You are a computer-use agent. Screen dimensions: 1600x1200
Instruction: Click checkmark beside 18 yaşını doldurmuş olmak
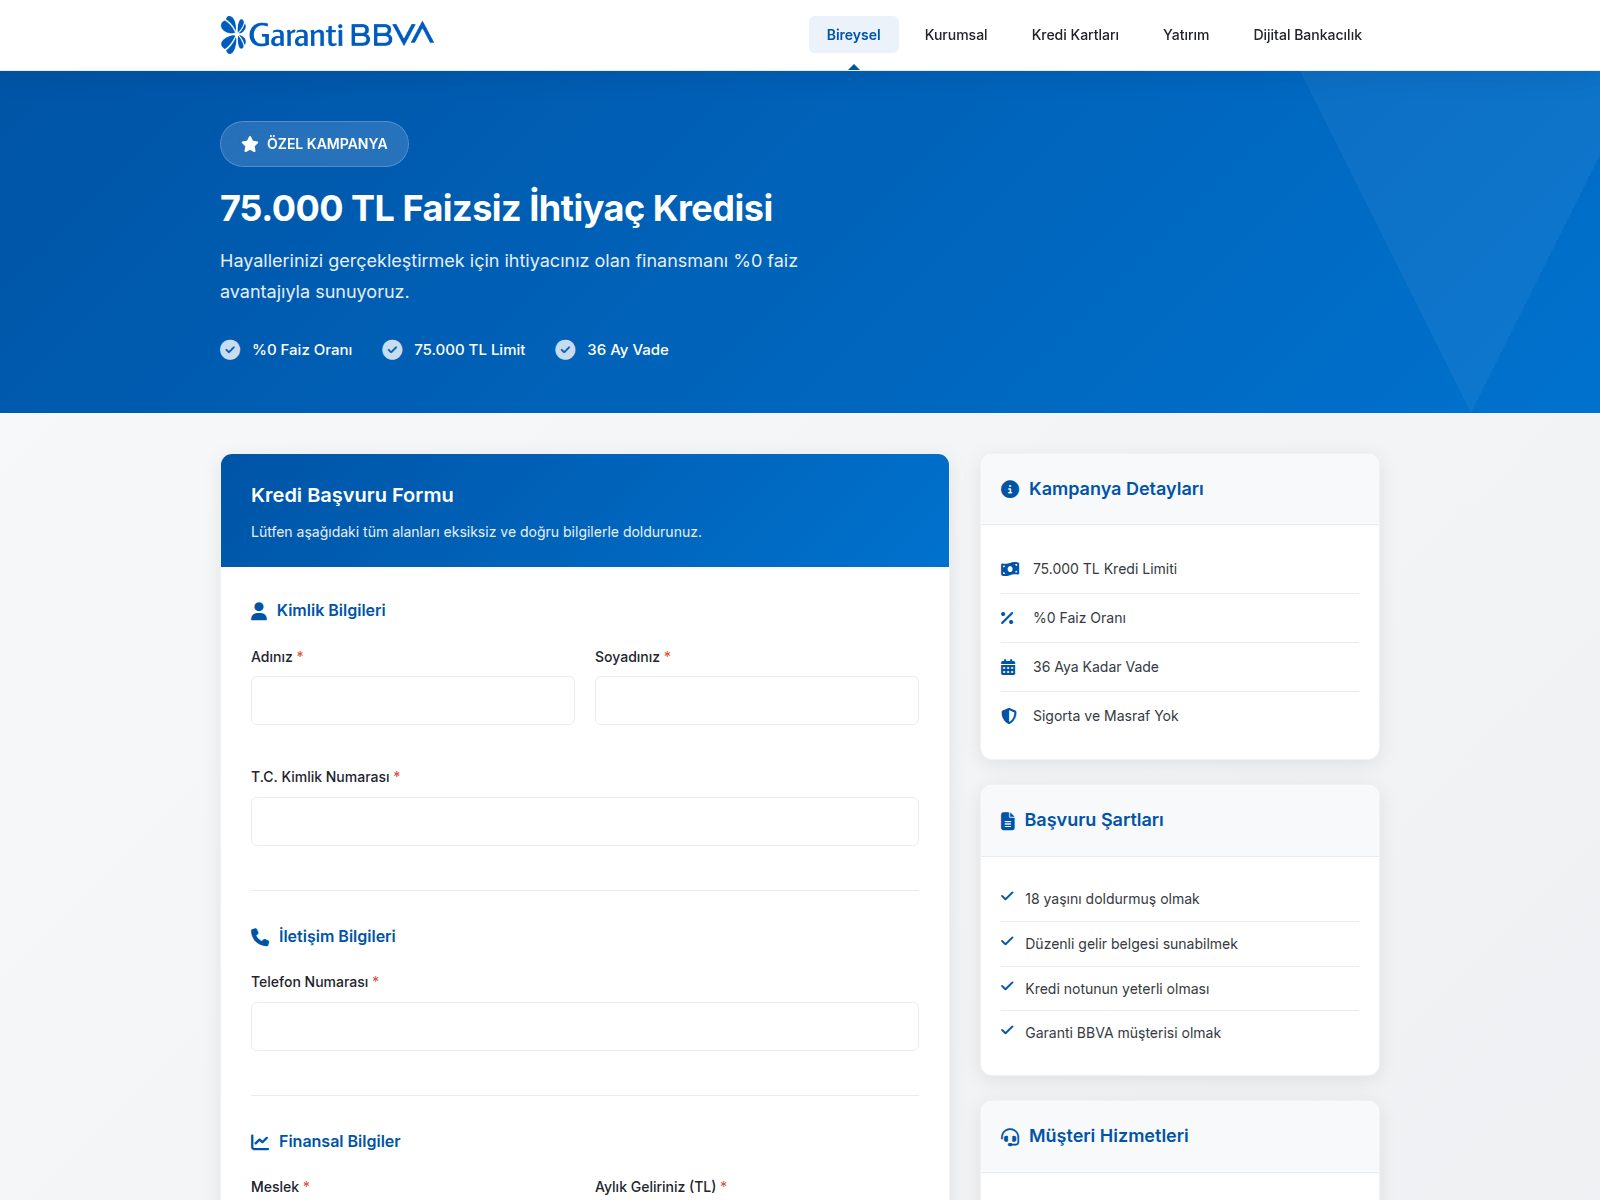[x=1007, y=897]
